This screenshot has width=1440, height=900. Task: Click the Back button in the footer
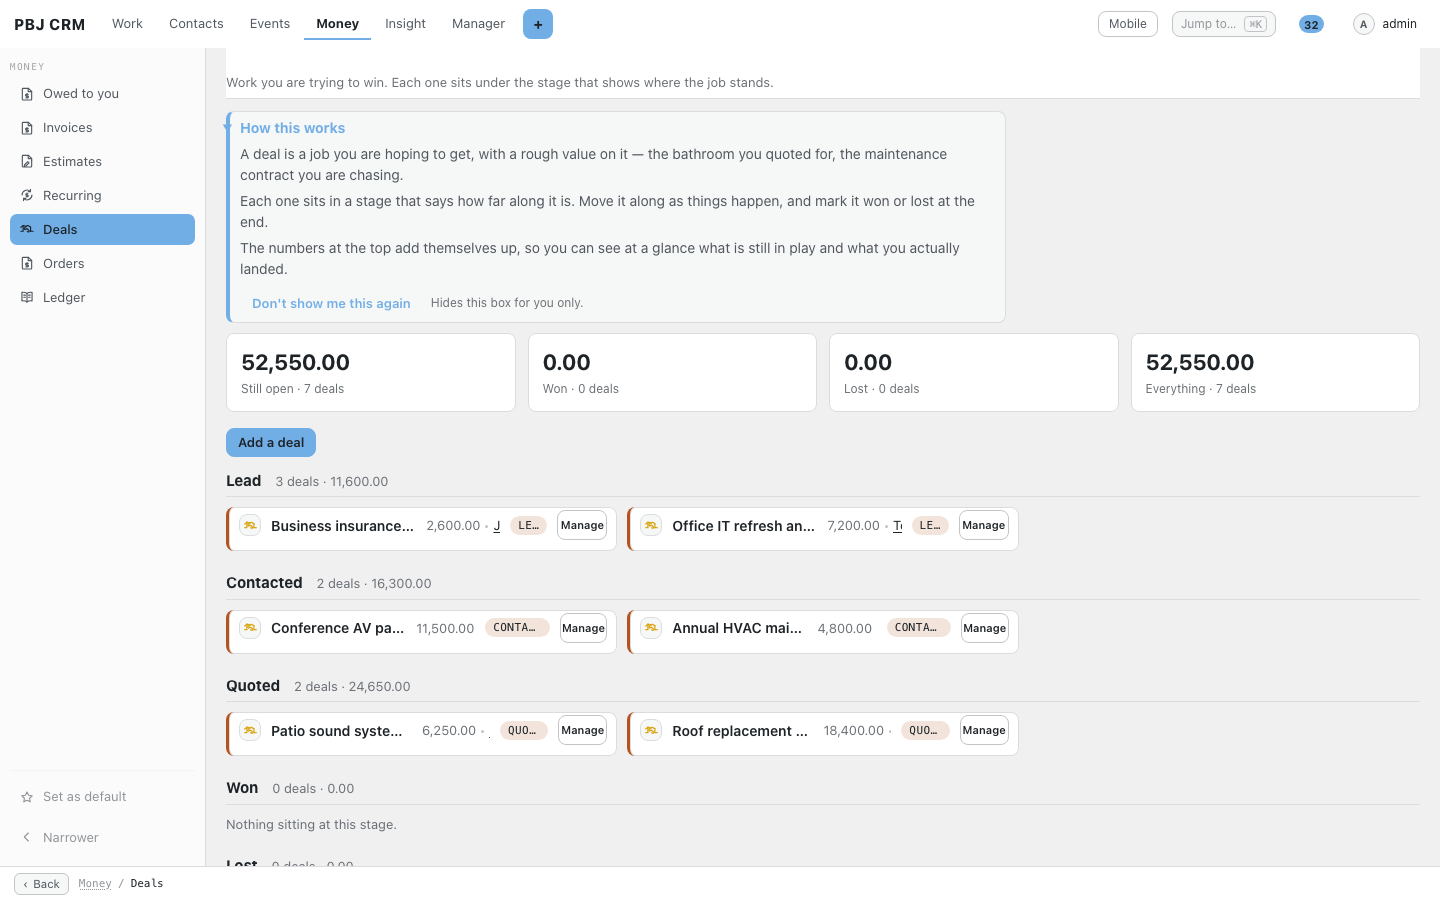[41, 884]
